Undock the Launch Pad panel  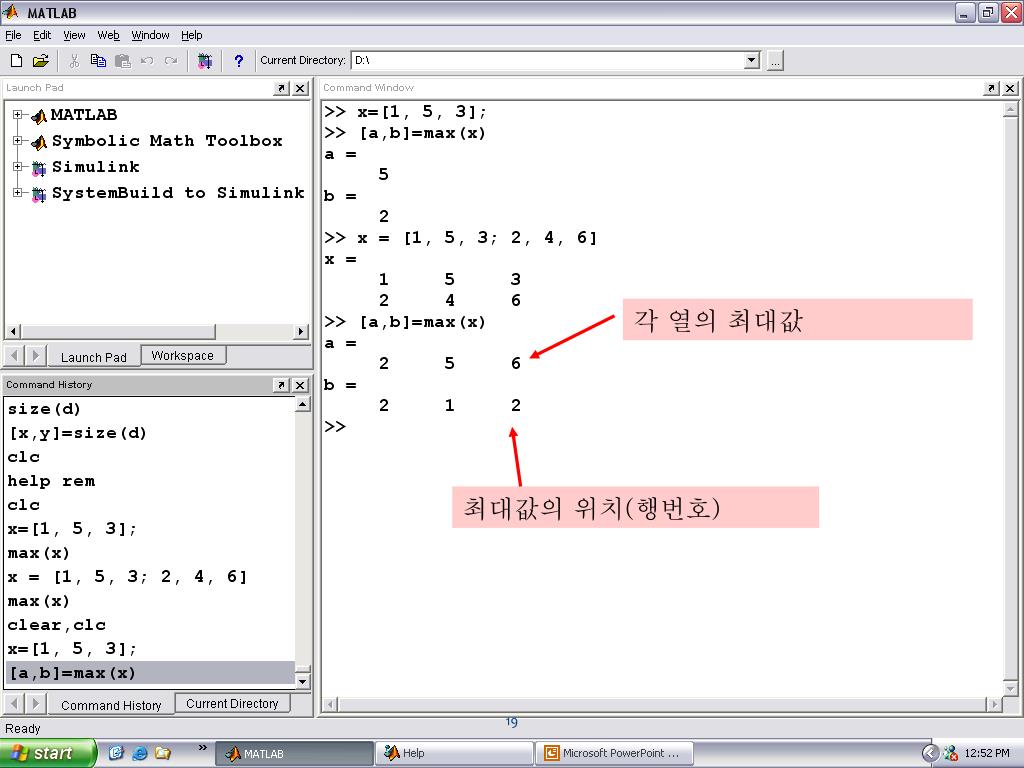[281, 88]
